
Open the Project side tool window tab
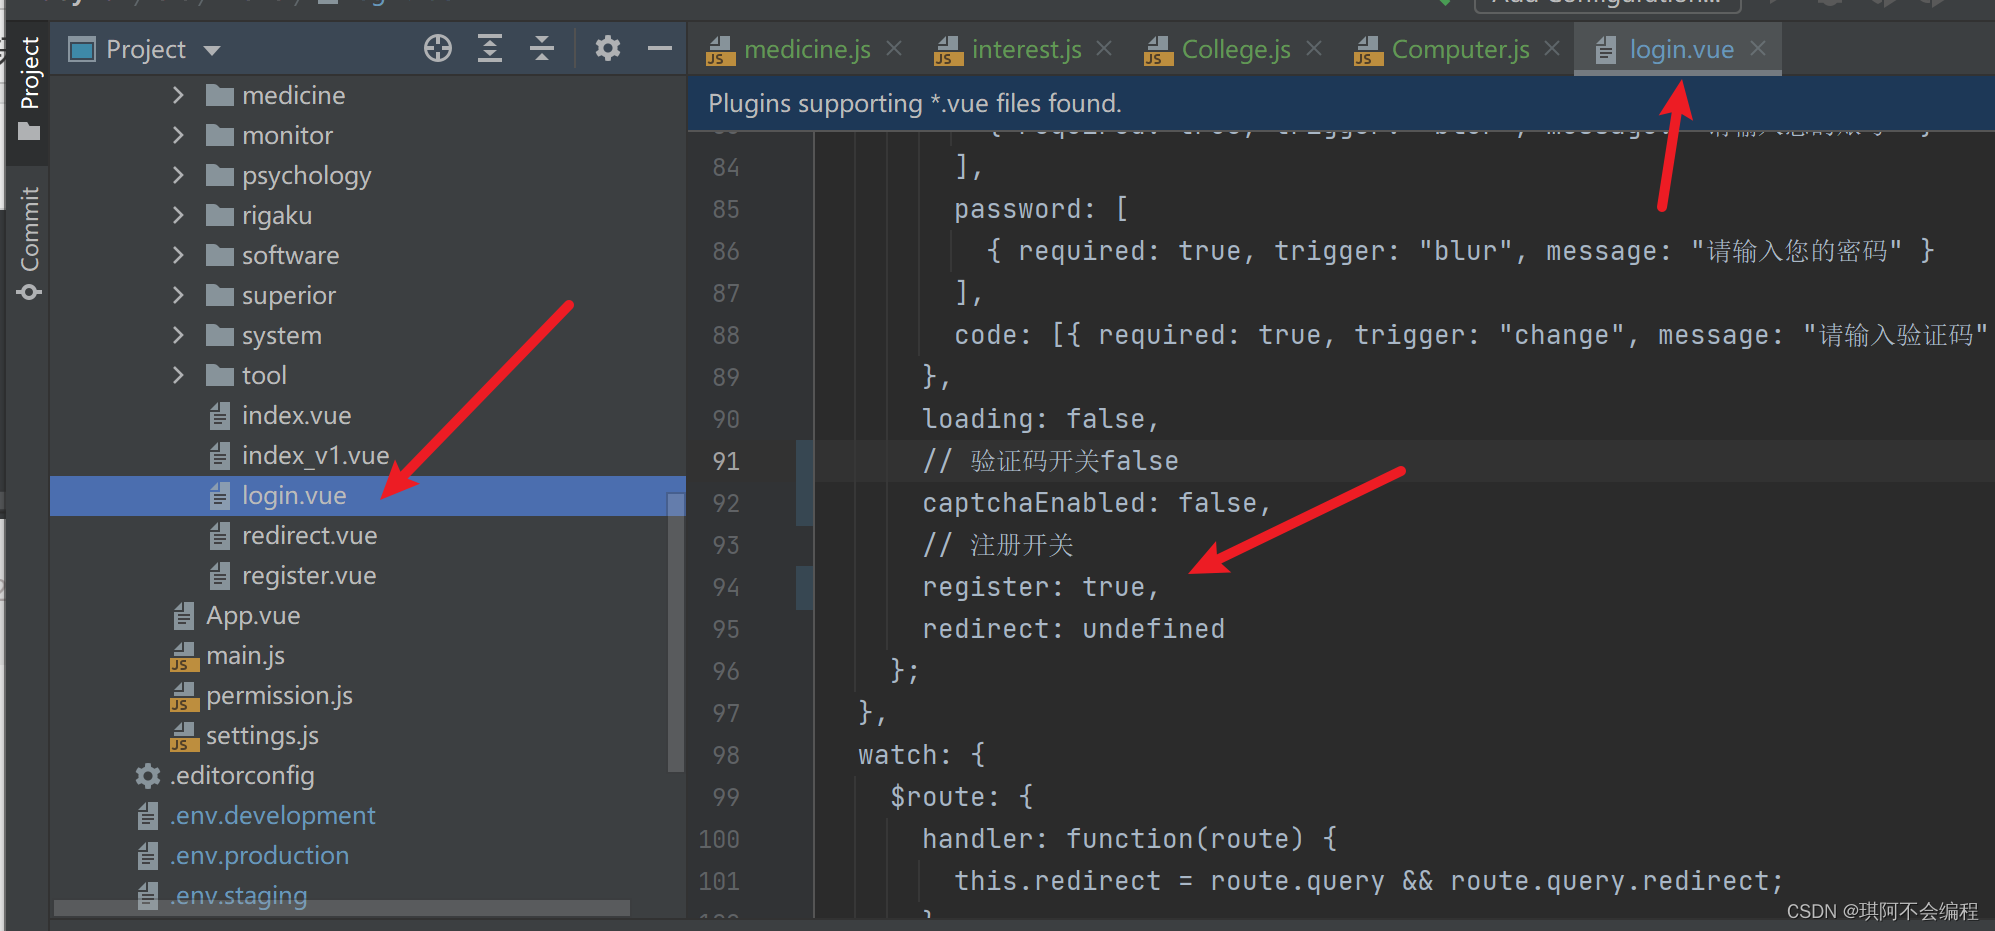click(29, 88)
